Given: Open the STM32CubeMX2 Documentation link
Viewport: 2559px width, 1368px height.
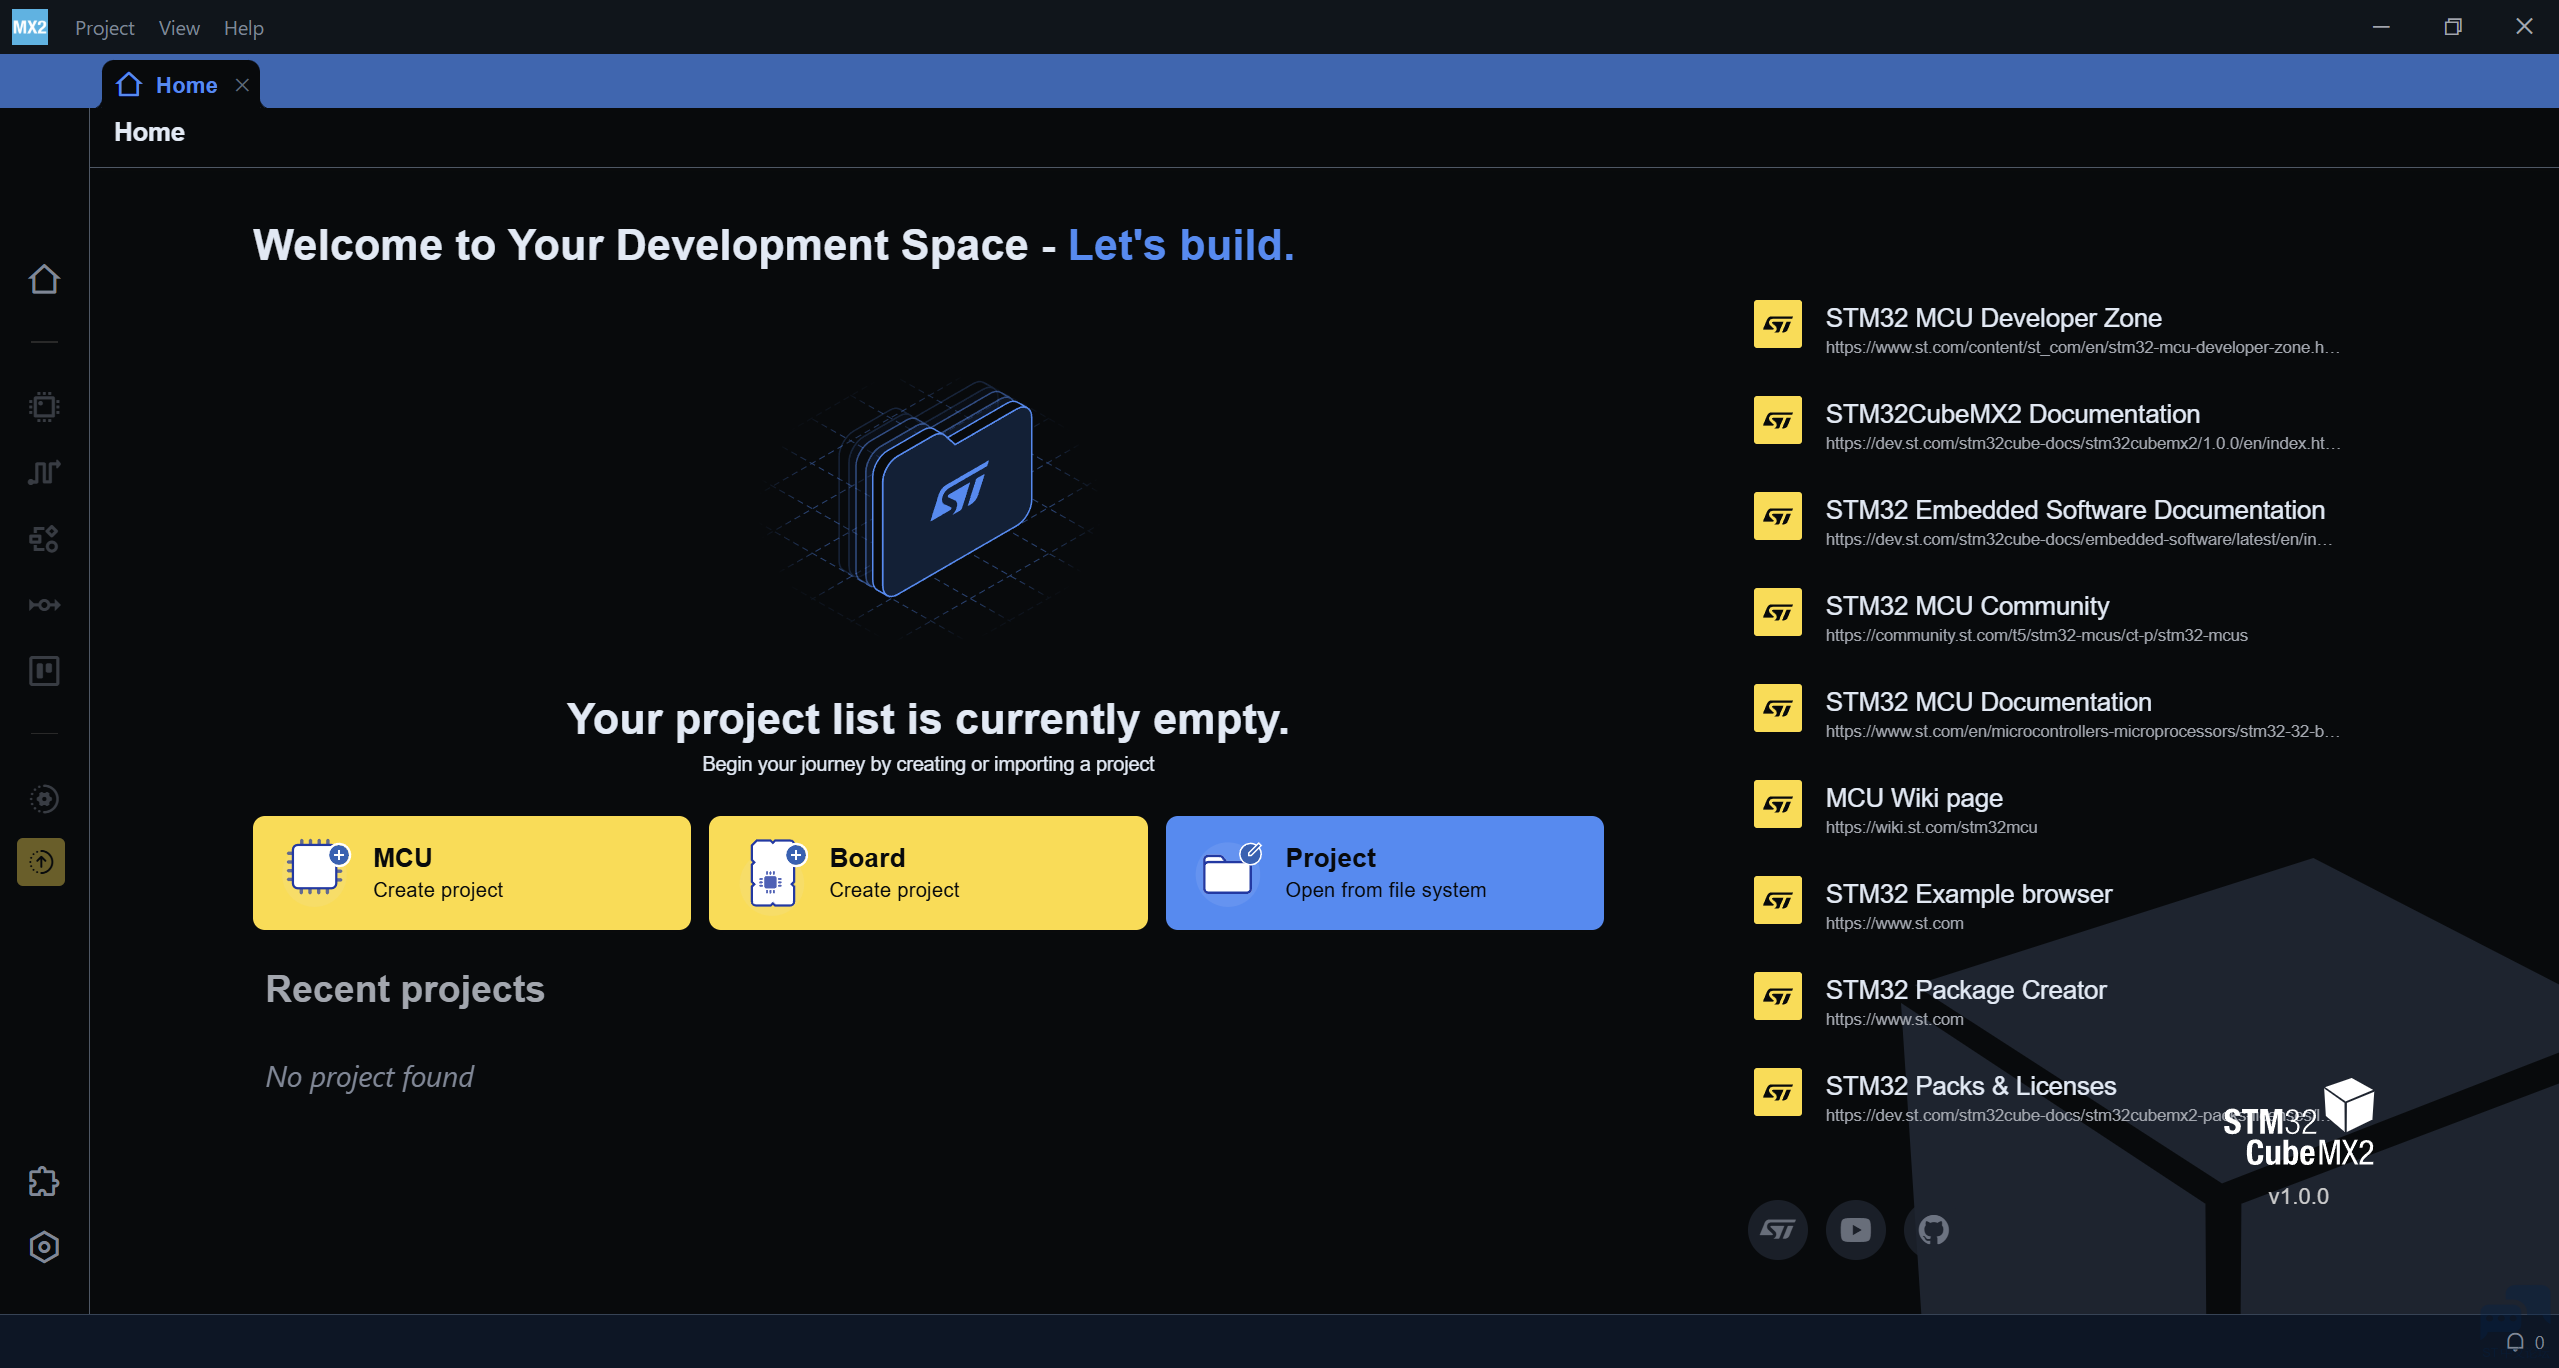Looking at the screenshot, I should click(x=2011, y=414).
